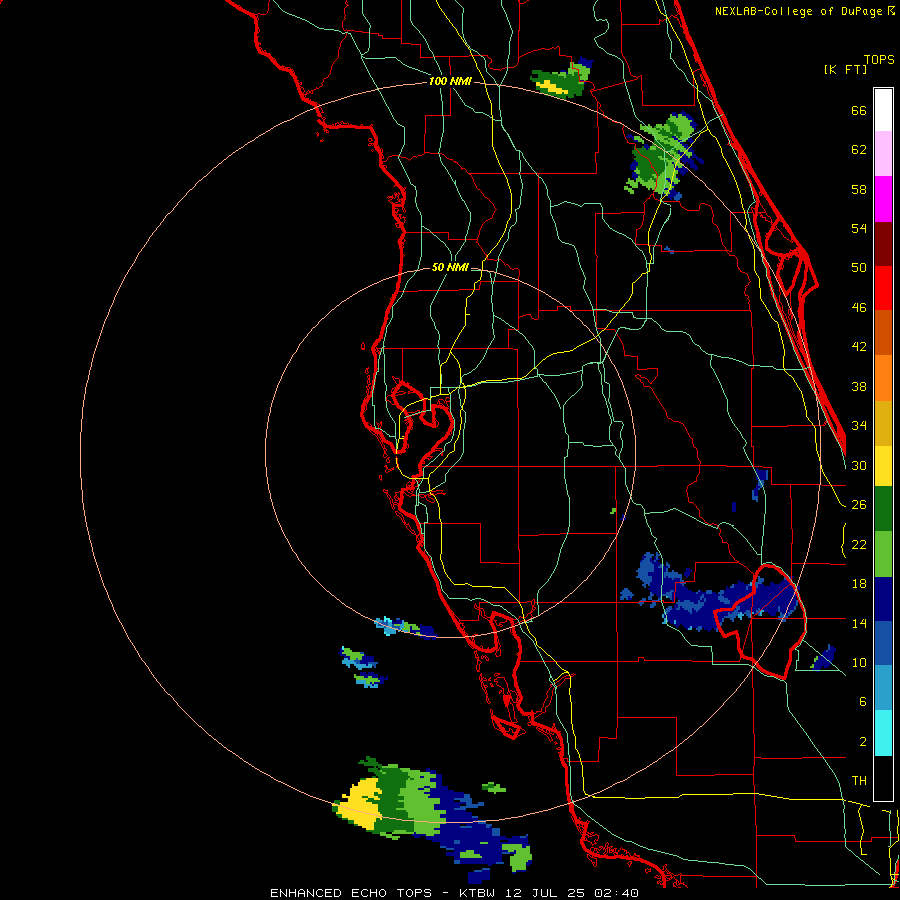
Task: Click the bright yellow legend swatch
Action: click(883, 466)
